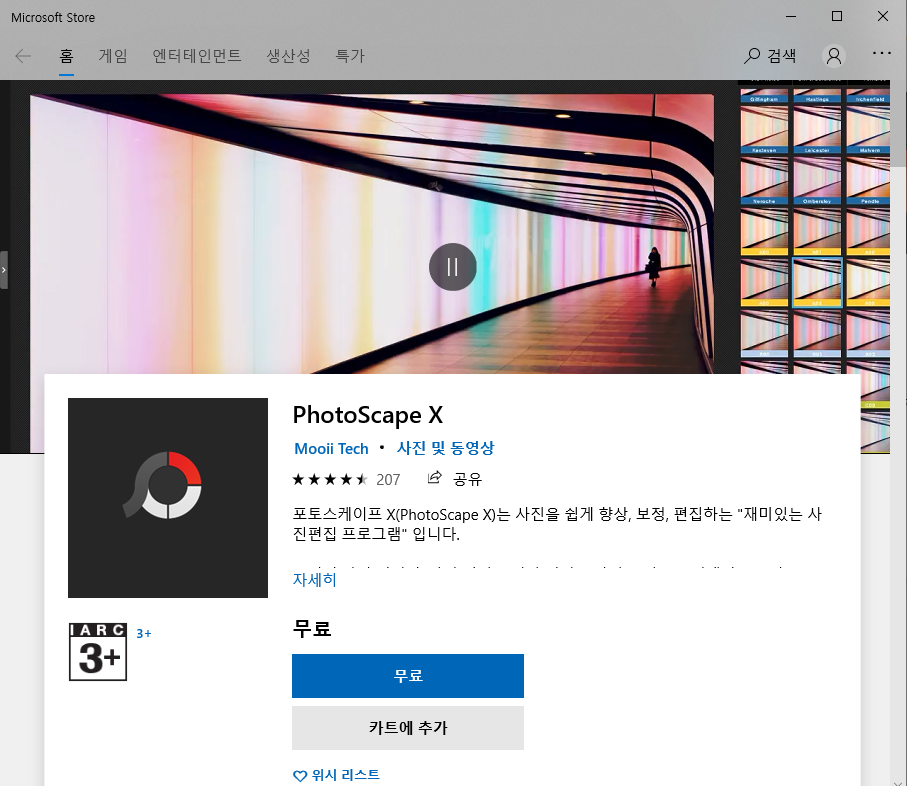Close the Microsoft Store window
Screen dimensions: 907x786
[883, 16]
